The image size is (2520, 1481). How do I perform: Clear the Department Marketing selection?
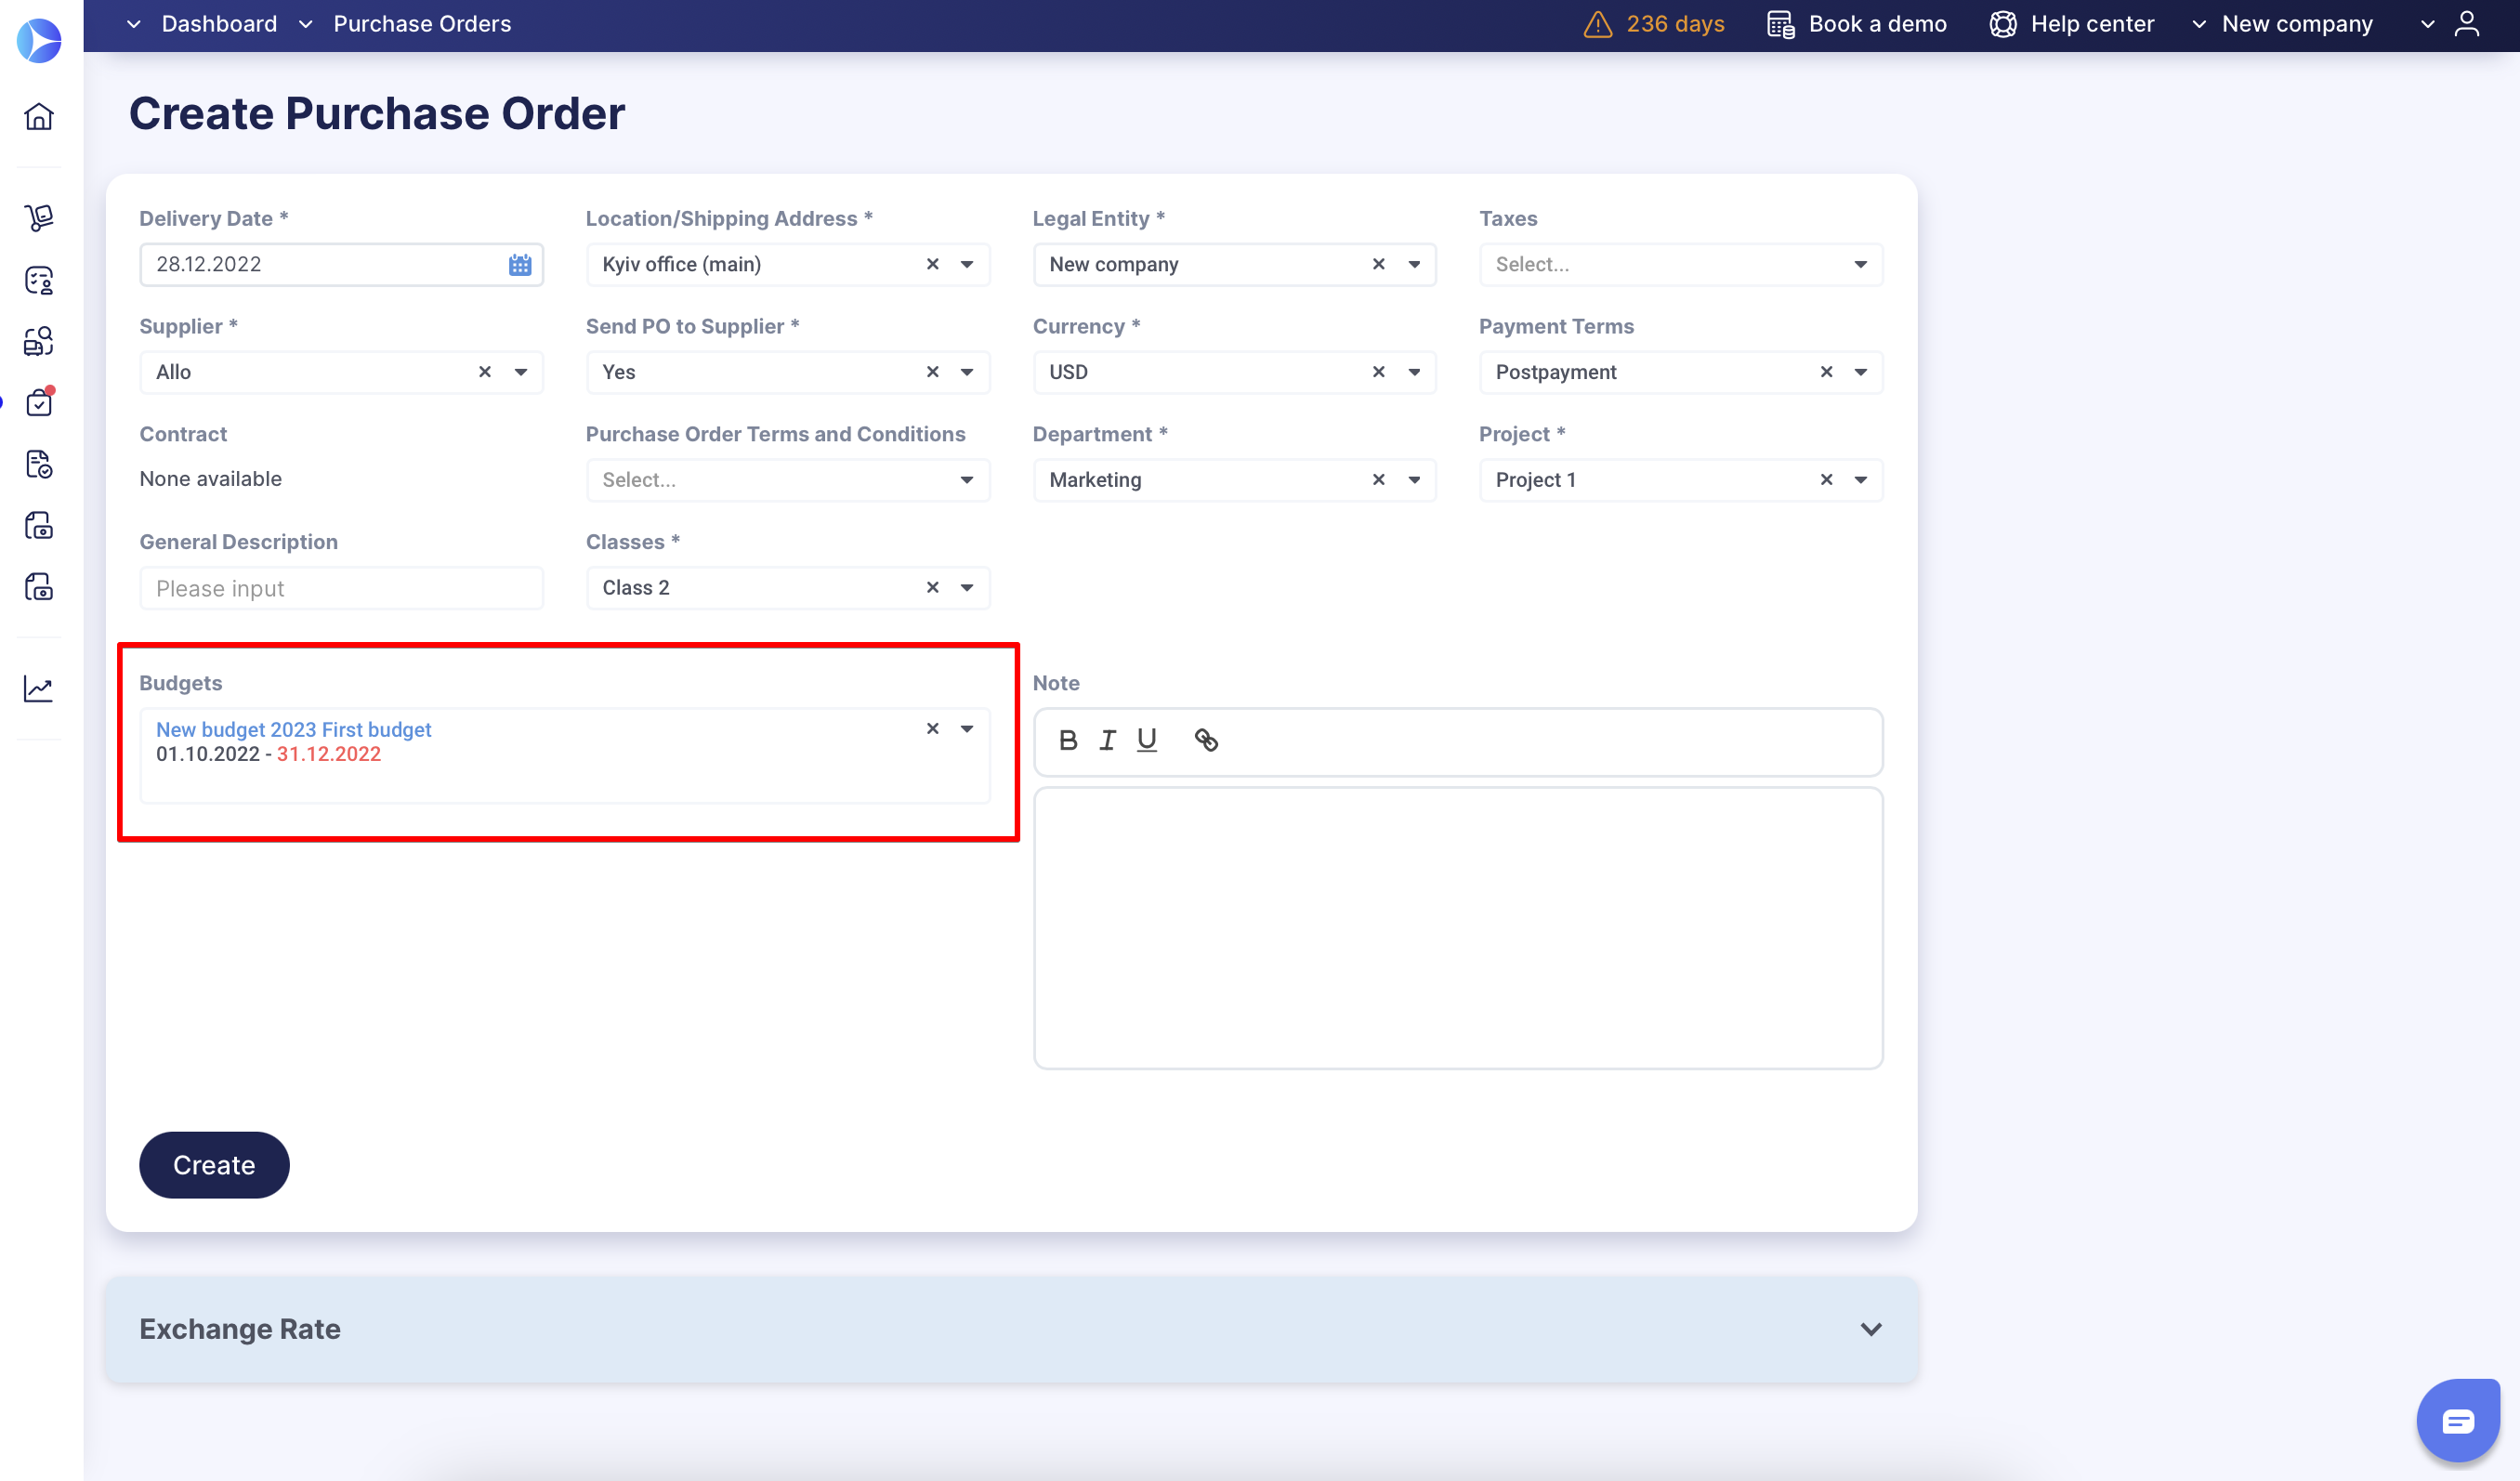pos(1379,480)
